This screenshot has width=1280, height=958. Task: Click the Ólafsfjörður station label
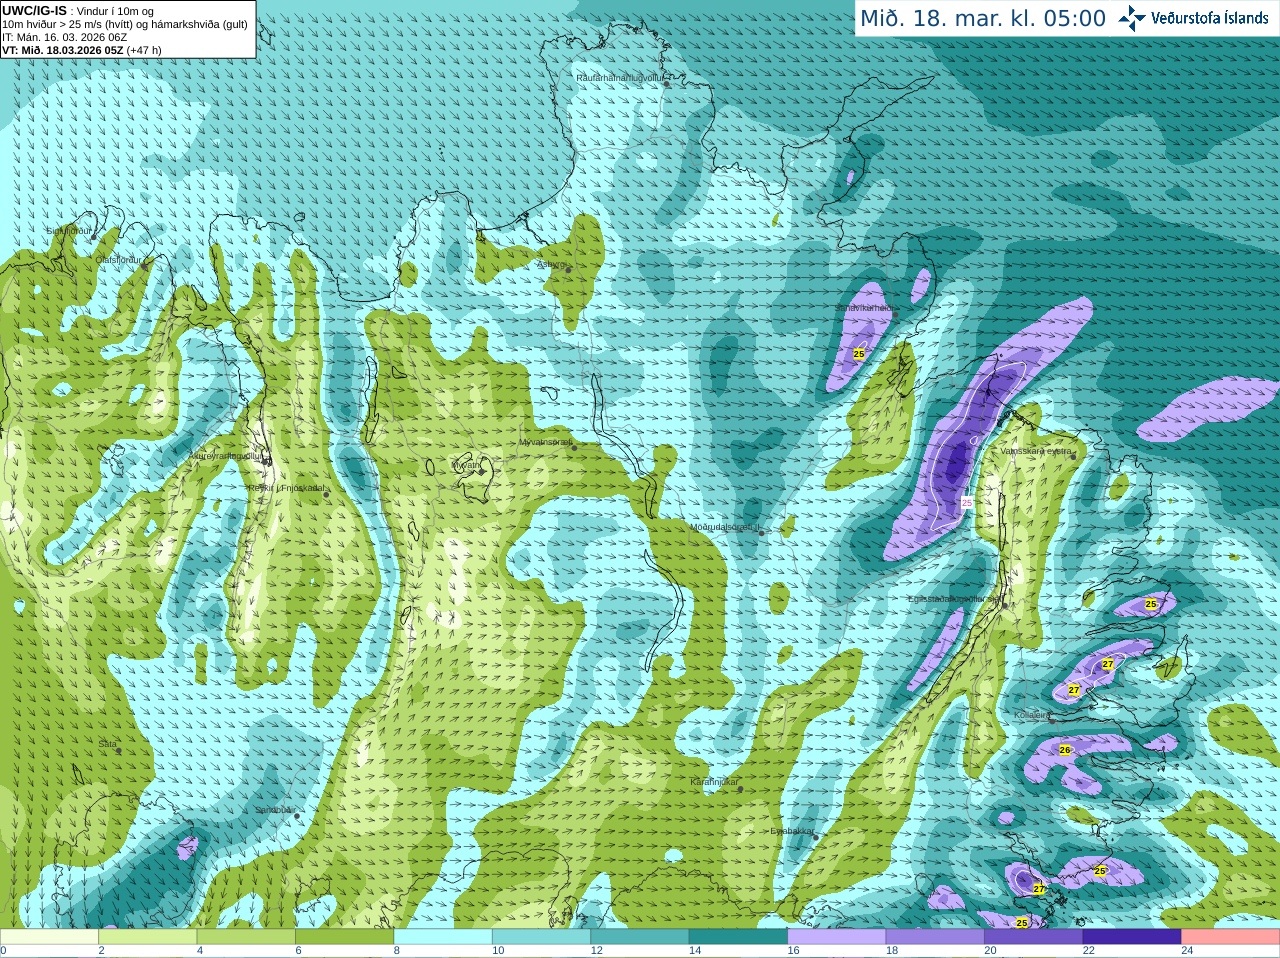(x=117, y=260)
